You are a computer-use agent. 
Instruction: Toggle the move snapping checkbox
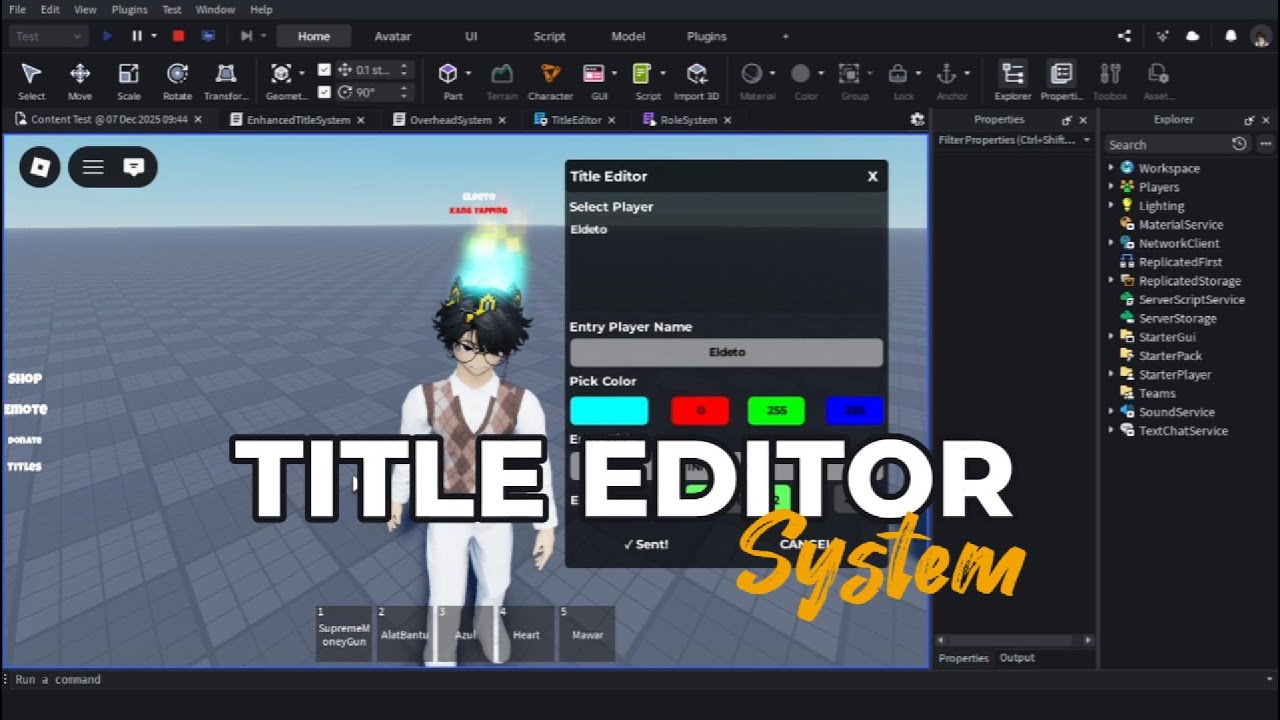point(324,70)
